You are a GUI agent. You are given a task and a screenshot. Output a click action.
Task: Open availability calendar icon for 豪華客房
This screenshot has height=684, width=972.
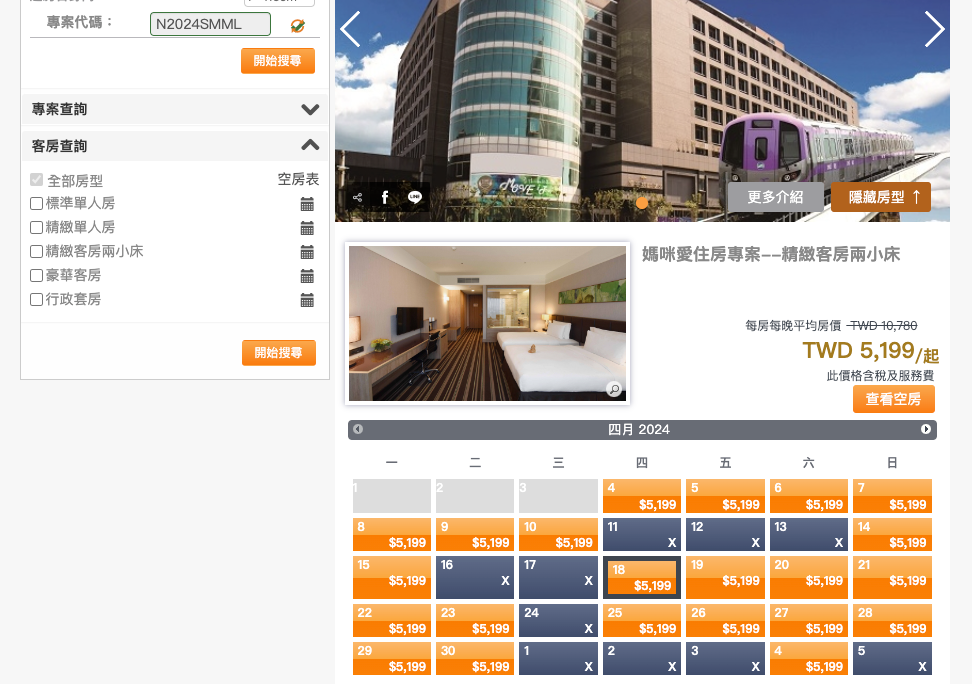point(307,276)
